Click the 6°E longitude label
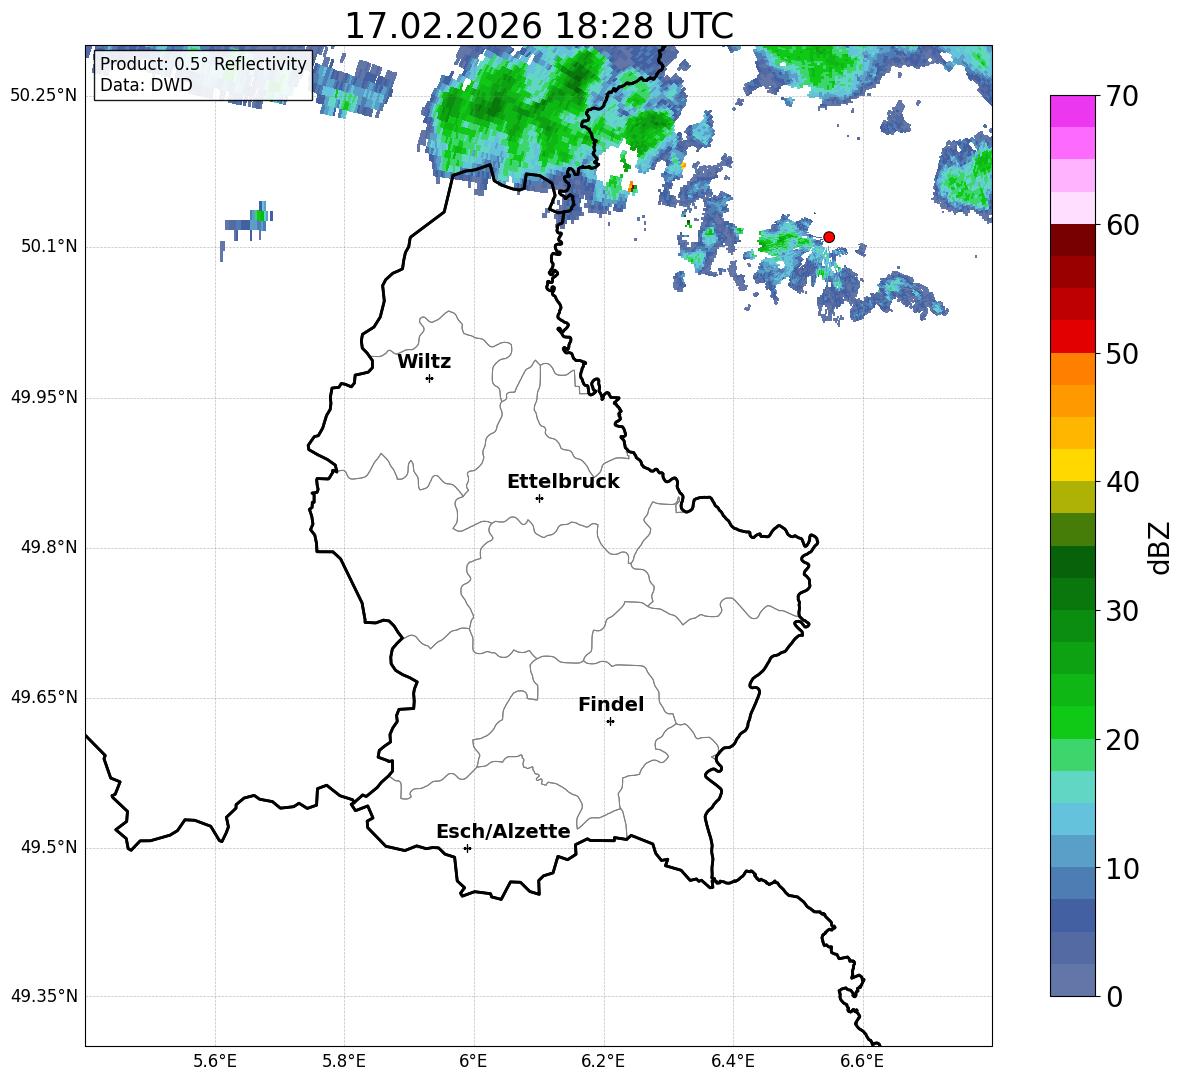This screenshot has width=1184, height=1081. tap(473, 1061)
